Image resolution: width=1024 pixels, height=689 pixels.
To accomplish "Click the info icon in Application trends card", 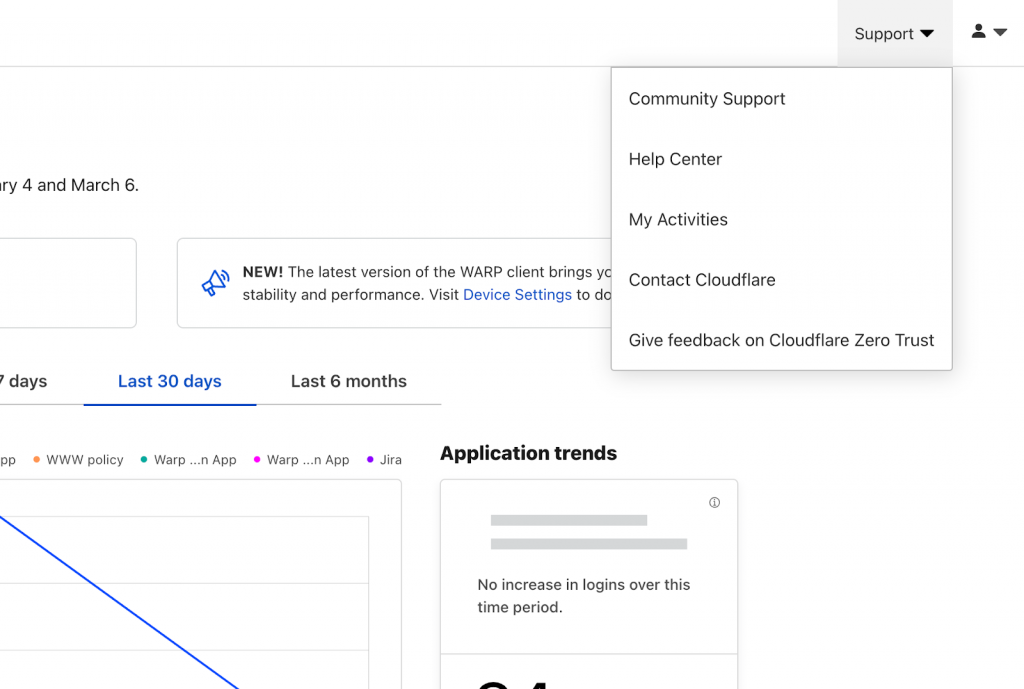I will click(x=714, y=502).
